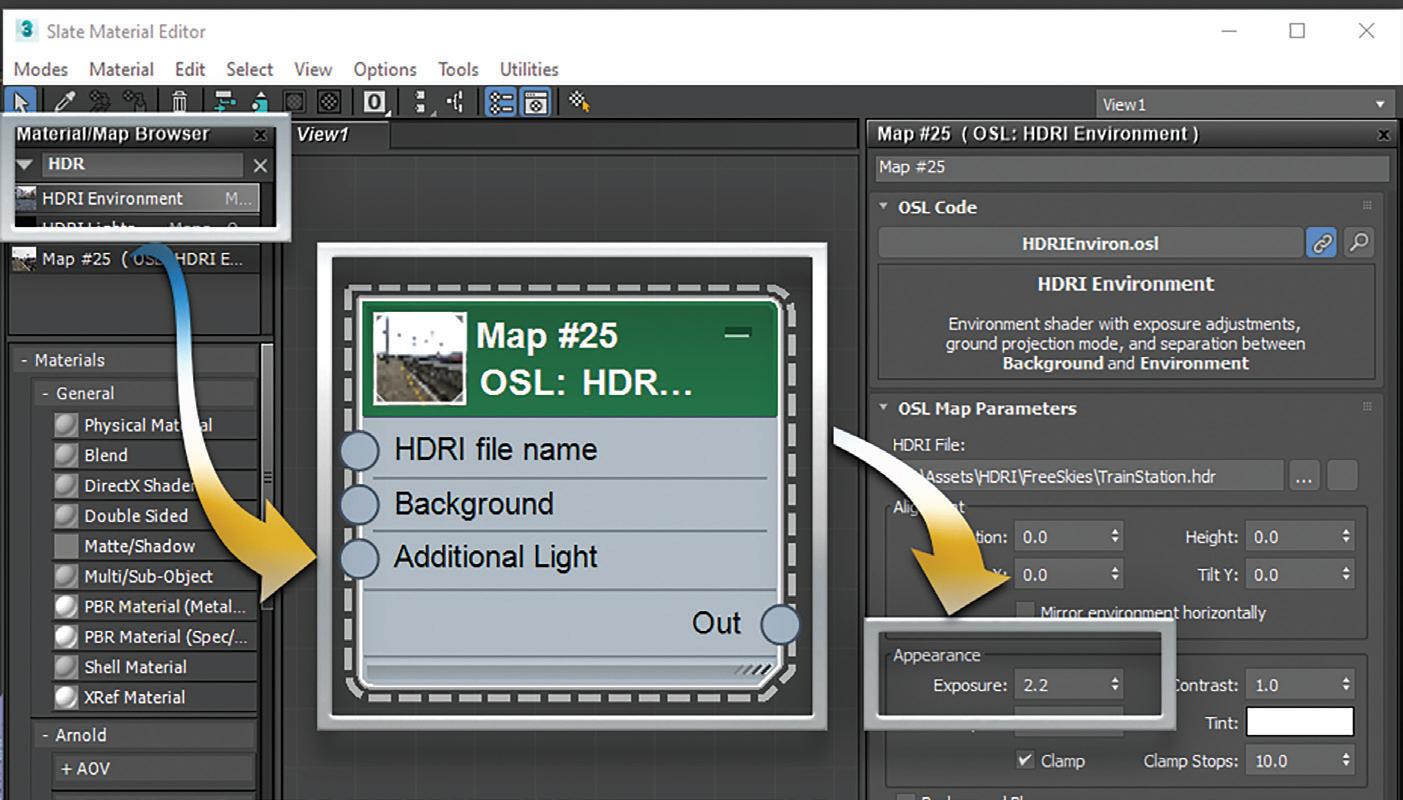Collapse the Map #25 node

[737, 334]
